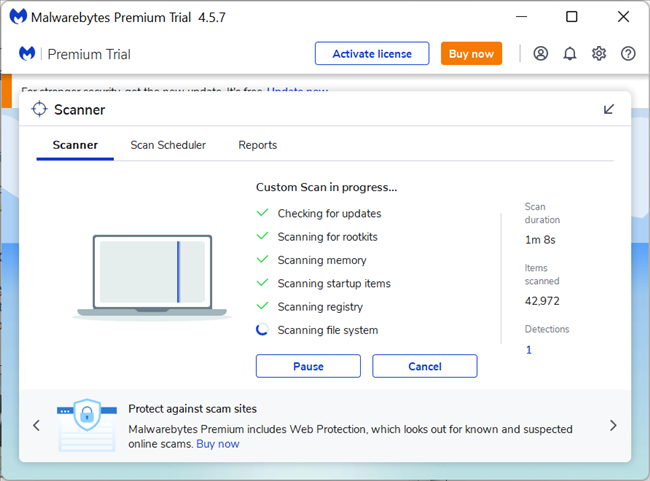The height and width of the screenshot is (481, 650).
Task: Select the Scanner tab
Action: click(75, 145)
